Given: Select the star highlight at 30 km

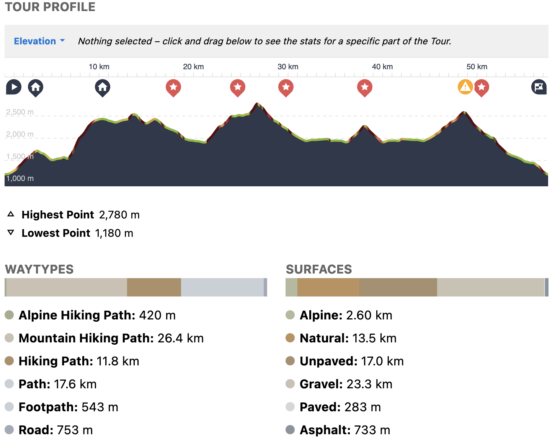Looking at the screenshot, I should [x=286, y=88].
